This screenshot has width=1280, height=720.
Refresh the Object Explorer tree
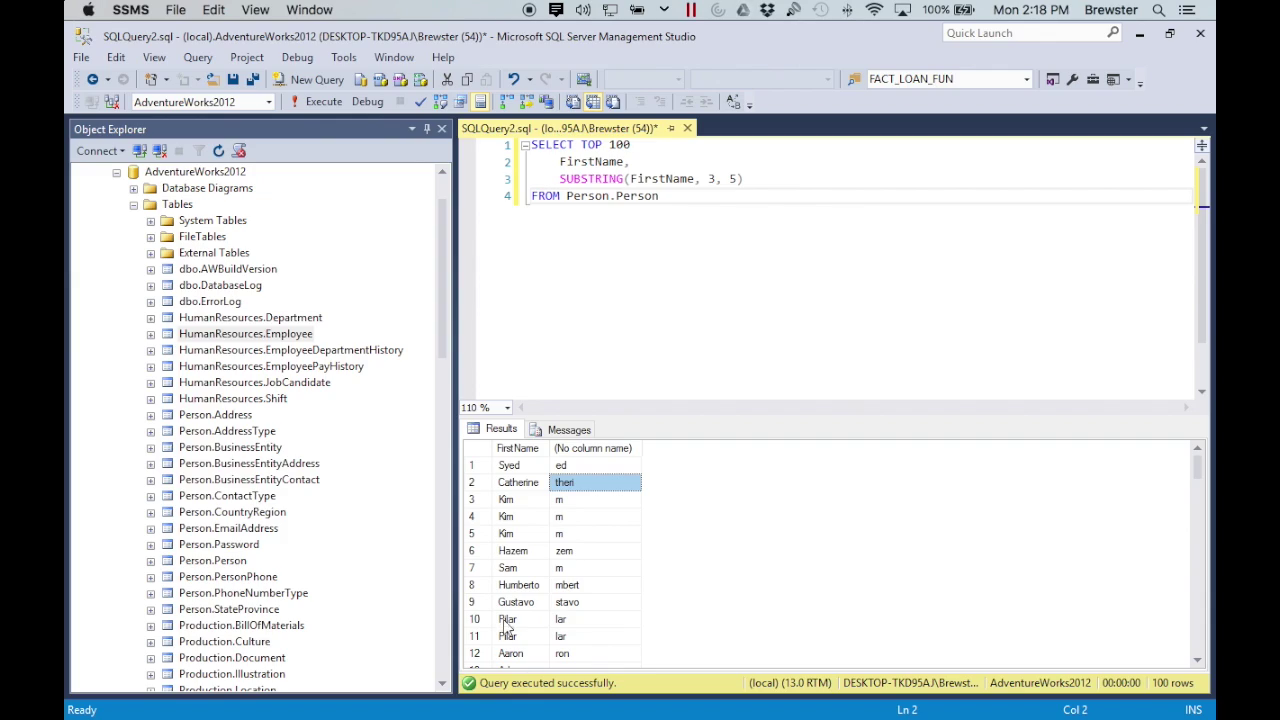tap(218, 151)
